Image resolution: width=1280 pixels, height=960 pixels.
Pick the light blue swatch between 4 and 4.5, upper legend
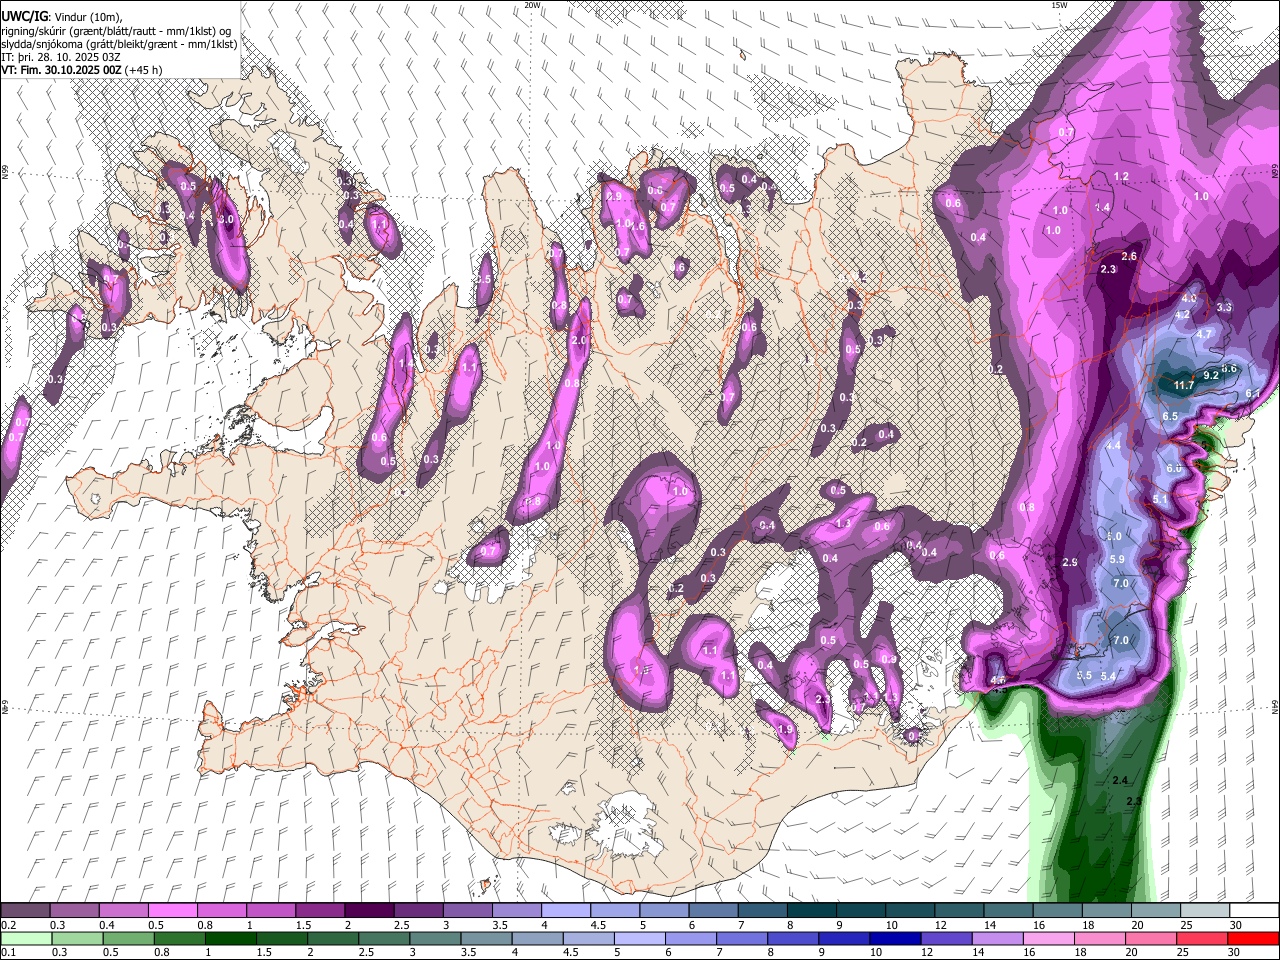tap(565, 911)
